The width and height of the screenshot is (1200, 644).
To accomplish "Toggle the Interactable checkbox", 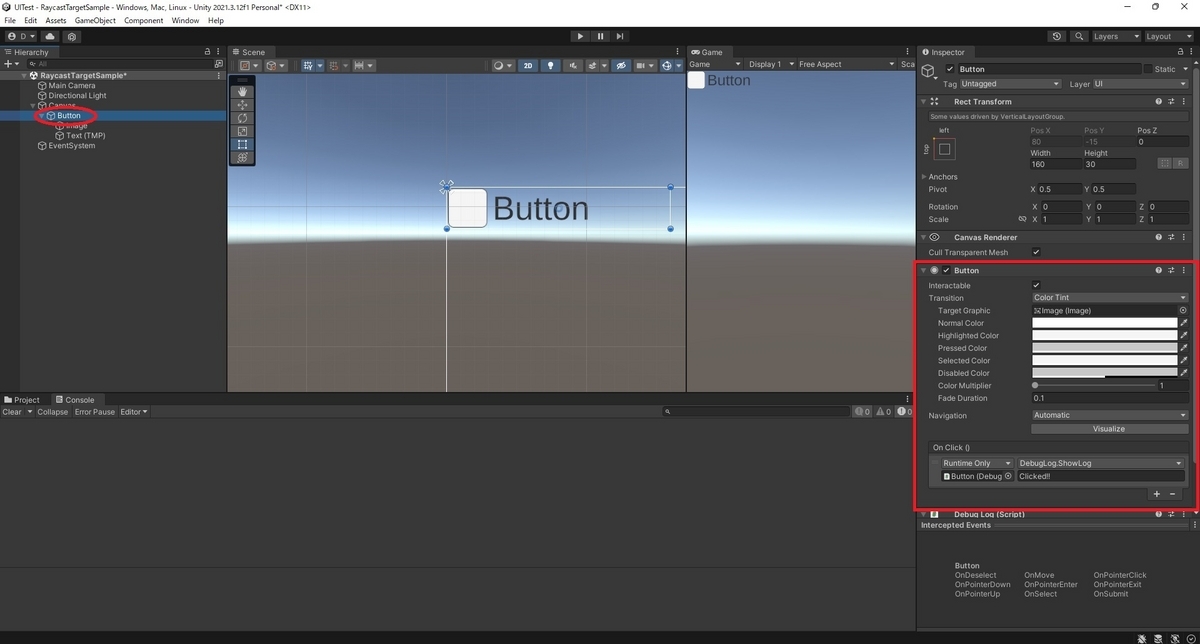I will [x=1036, y=285].
